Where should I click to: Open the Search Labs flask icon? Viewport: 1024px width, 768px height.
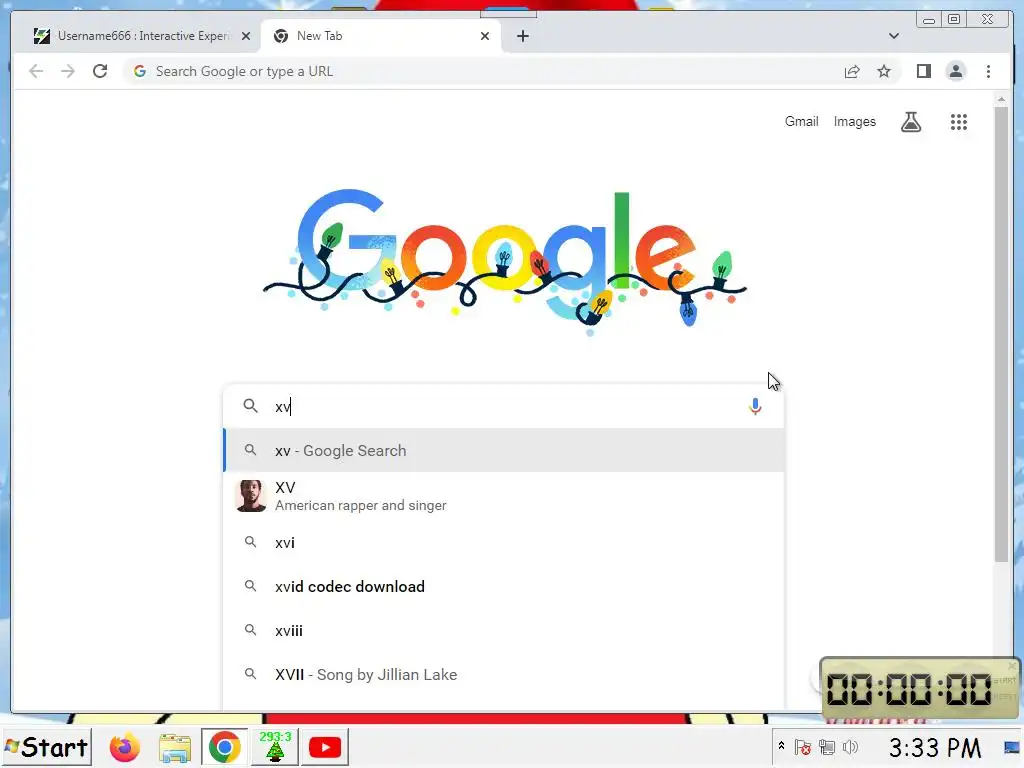coord(911,121)
